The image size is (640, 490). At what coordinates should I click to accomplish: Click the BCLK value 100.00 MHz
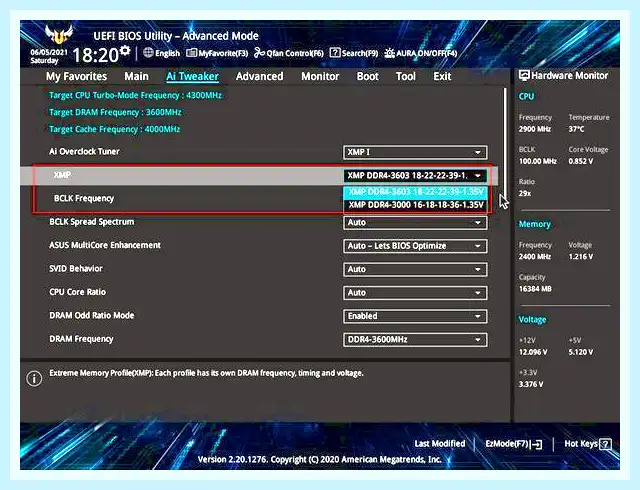[538, 161]
